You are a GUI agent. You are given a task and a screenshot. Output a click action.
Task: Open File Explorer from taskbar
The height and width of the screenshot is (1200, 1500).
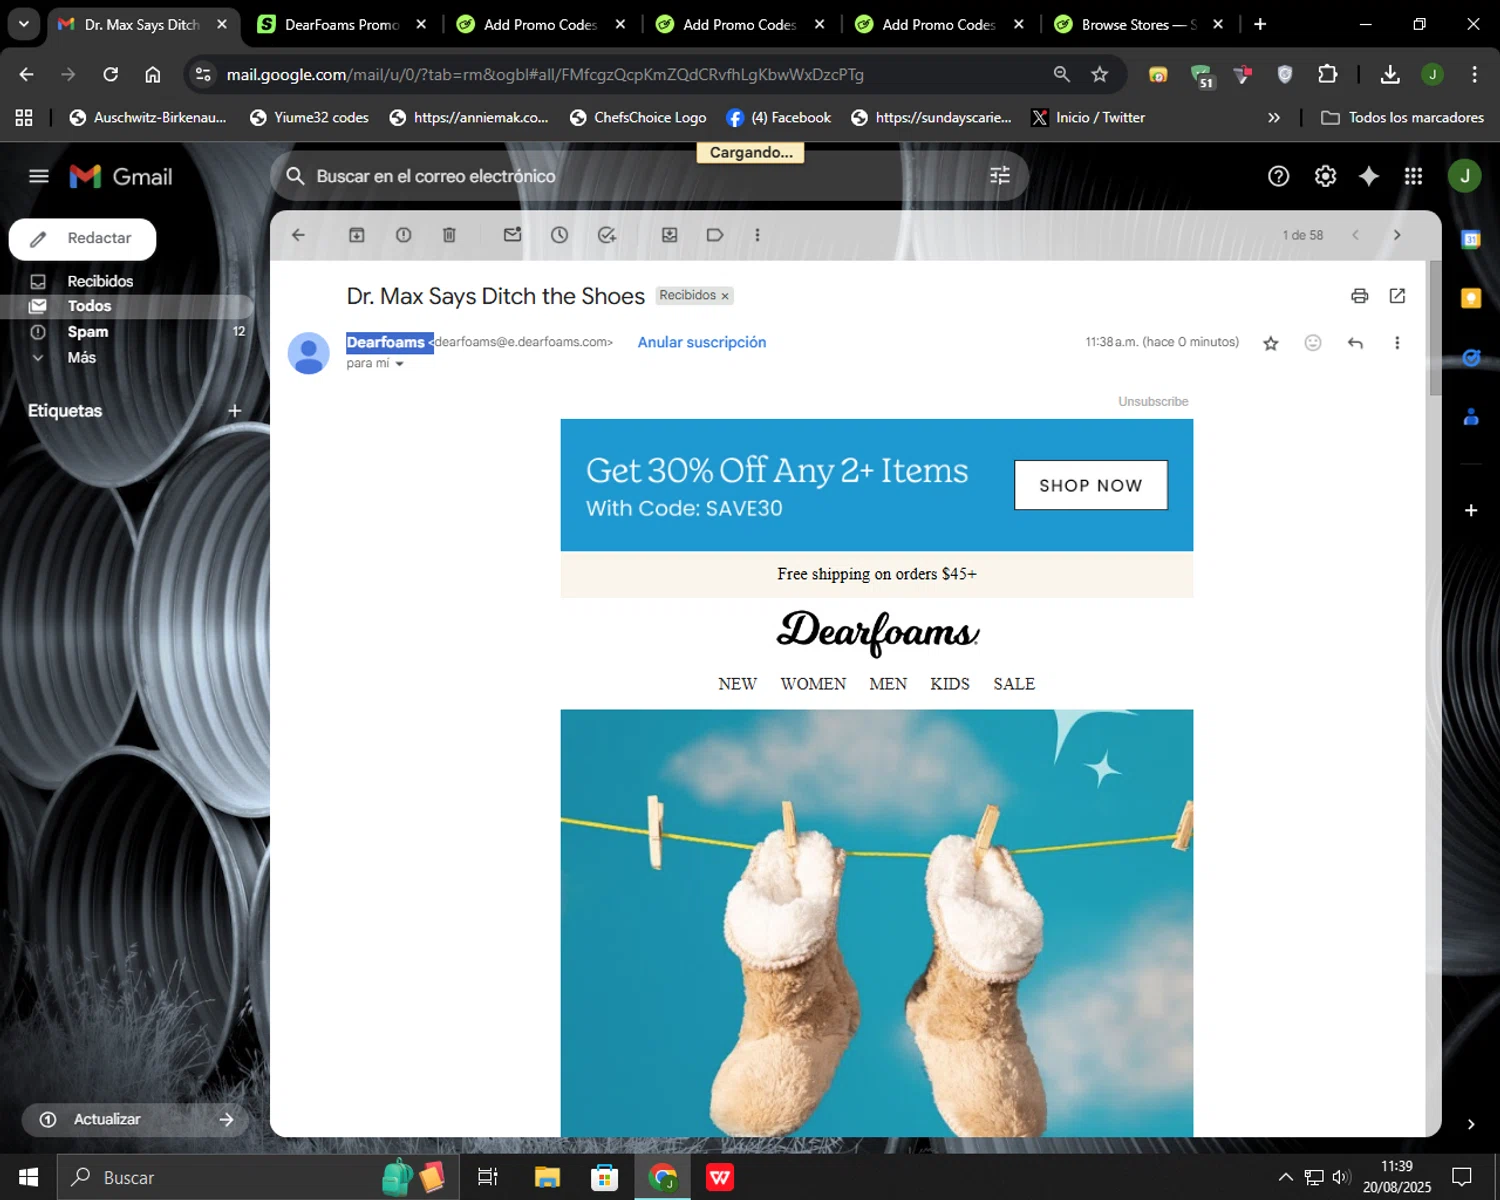tap(547, 1177)
